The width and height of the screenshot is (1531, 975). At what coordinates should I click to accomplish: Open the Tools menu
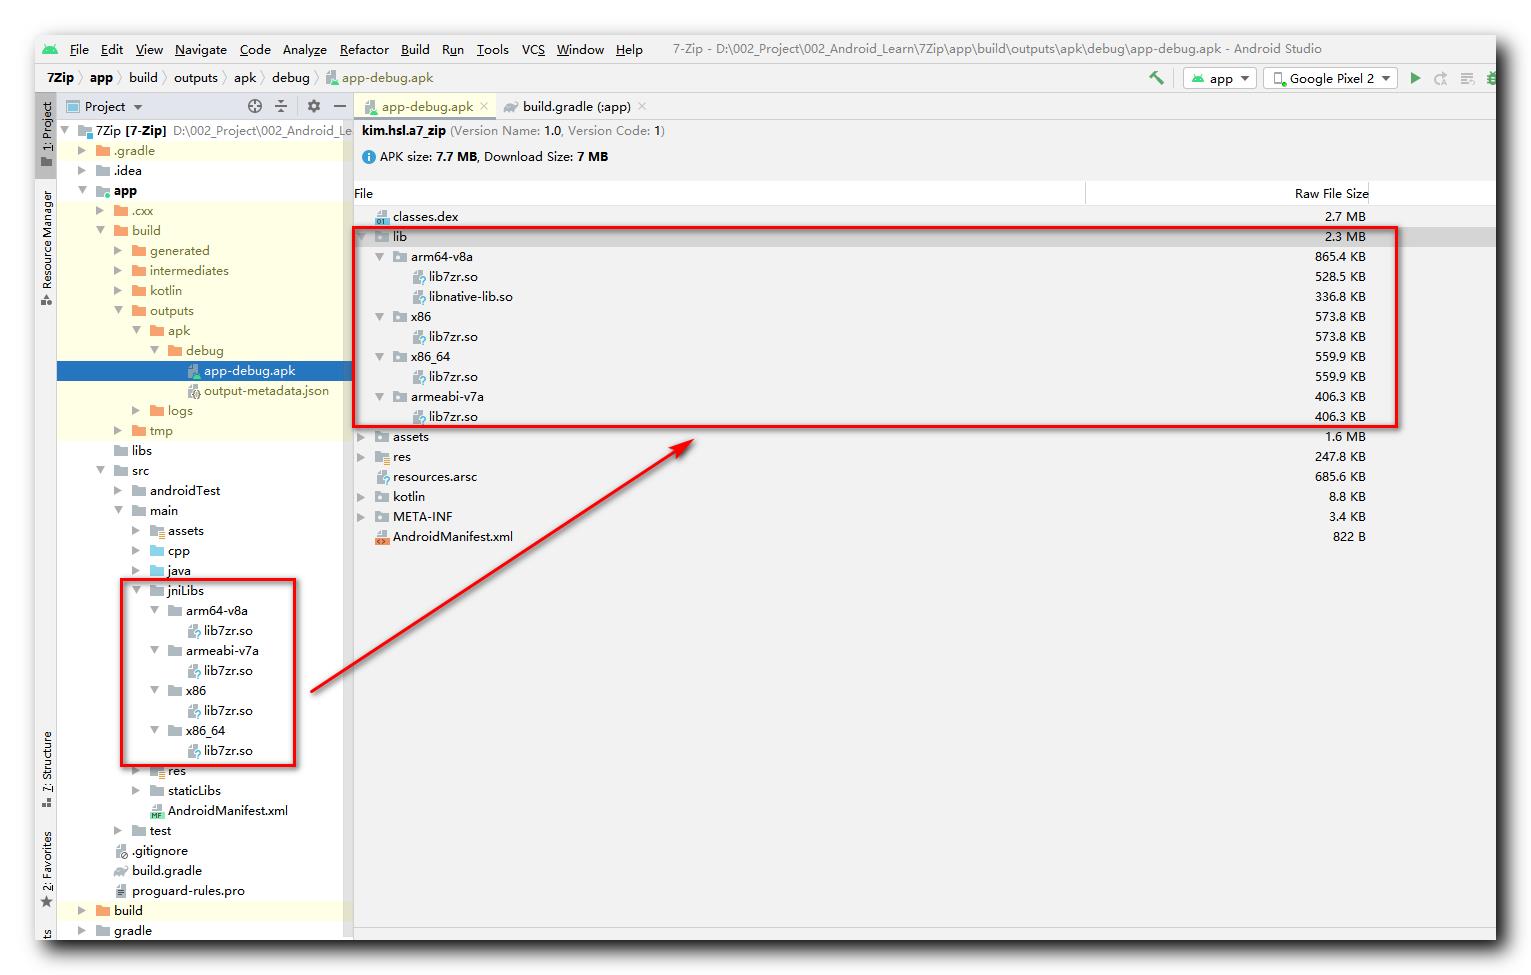pos(492,49)
